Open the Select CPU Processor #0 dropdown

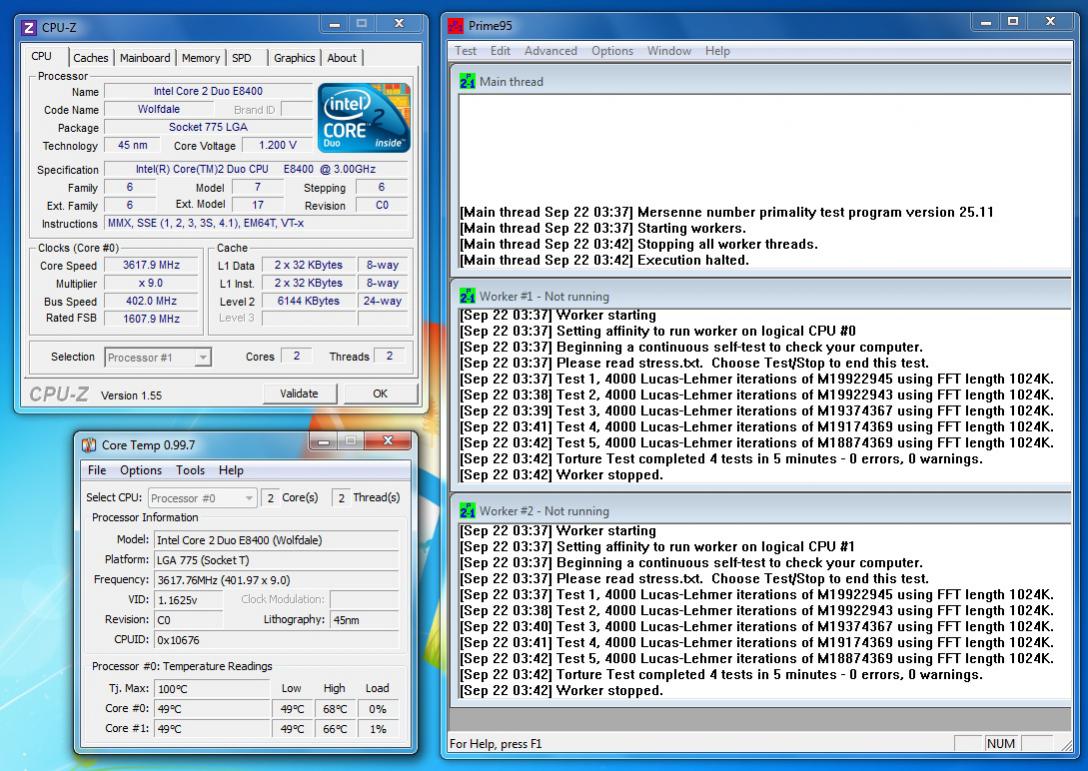pos(248,498)
